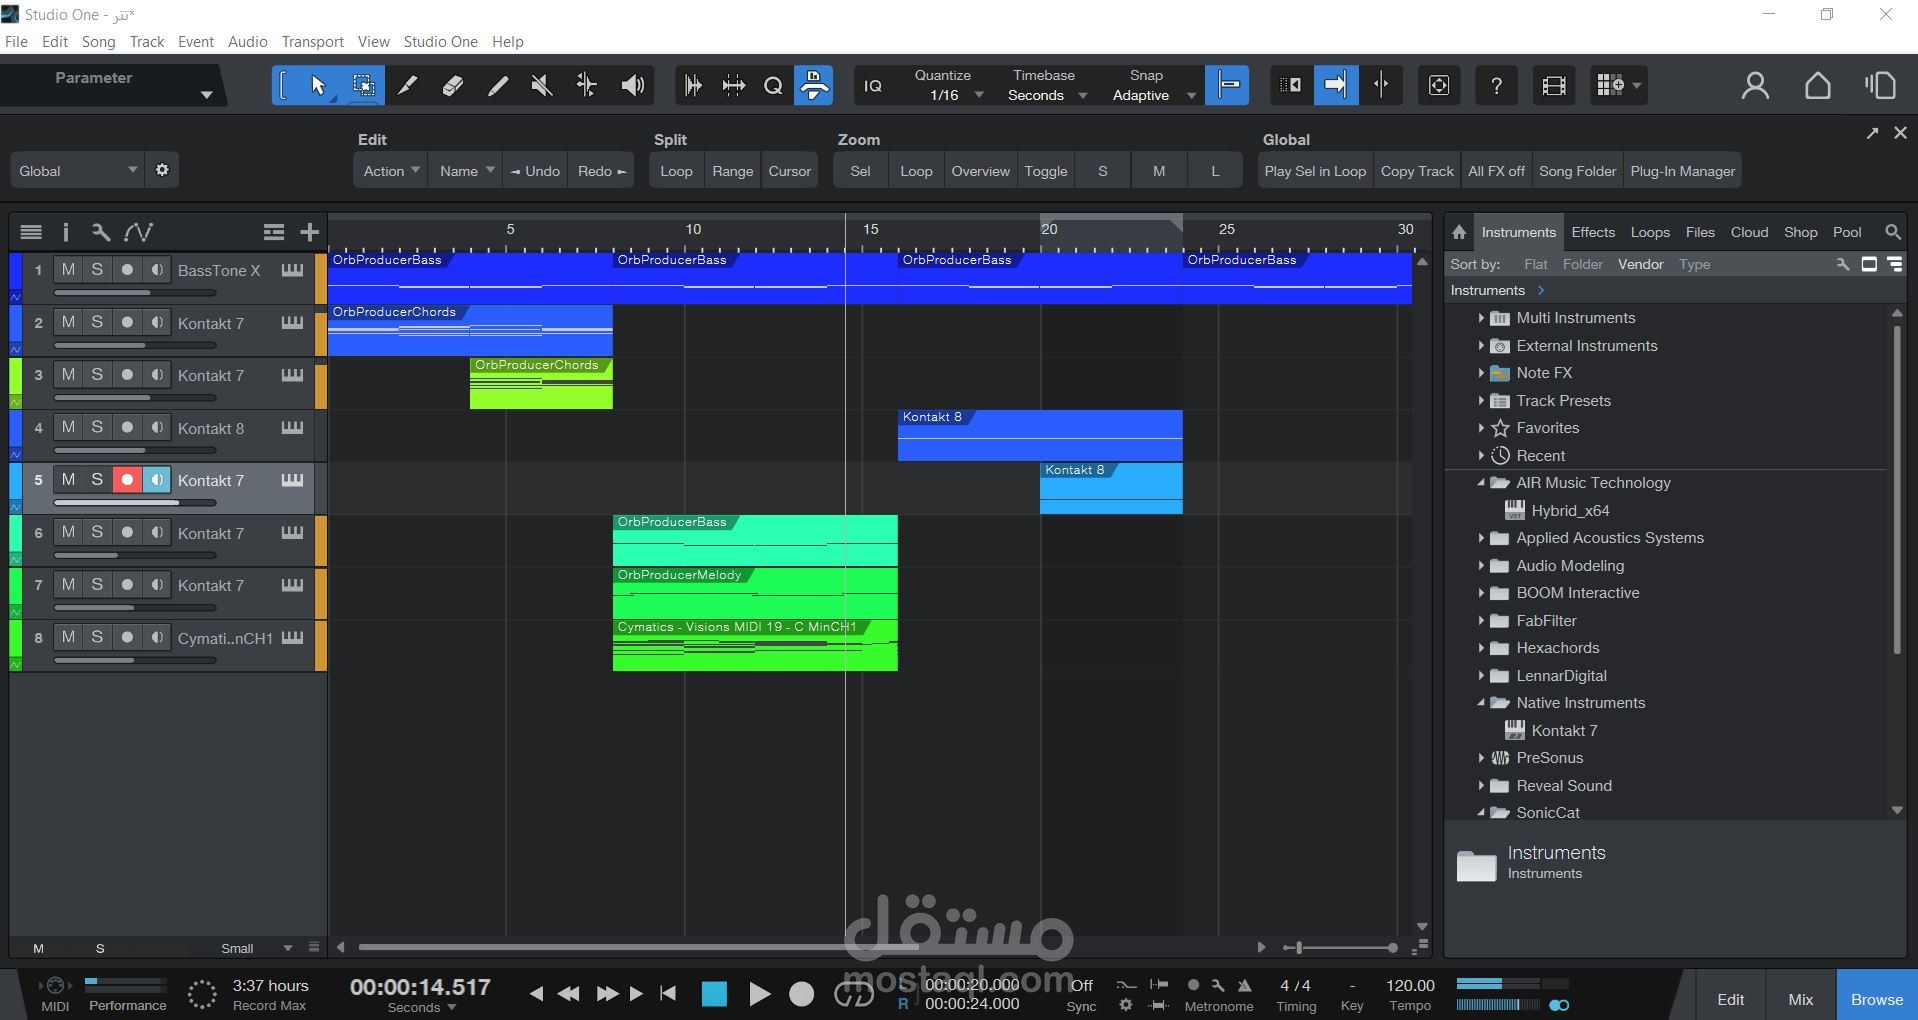Screen dimensions: 1918x1020
Task: Solo the Cymati..nCH1 track
Action: [x=97, y=637]
